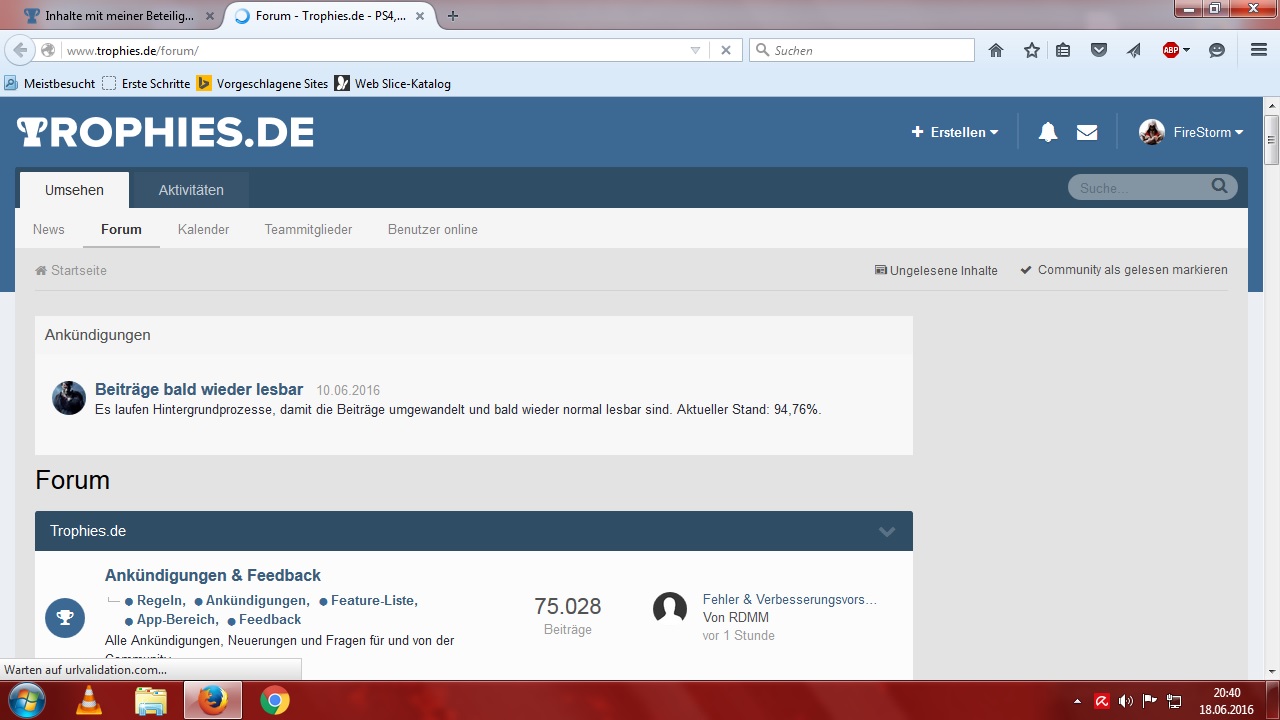The image size is (1280, 720).
Task: Open the Firefox hamburger menu
Action: [x=1259, y=50]
